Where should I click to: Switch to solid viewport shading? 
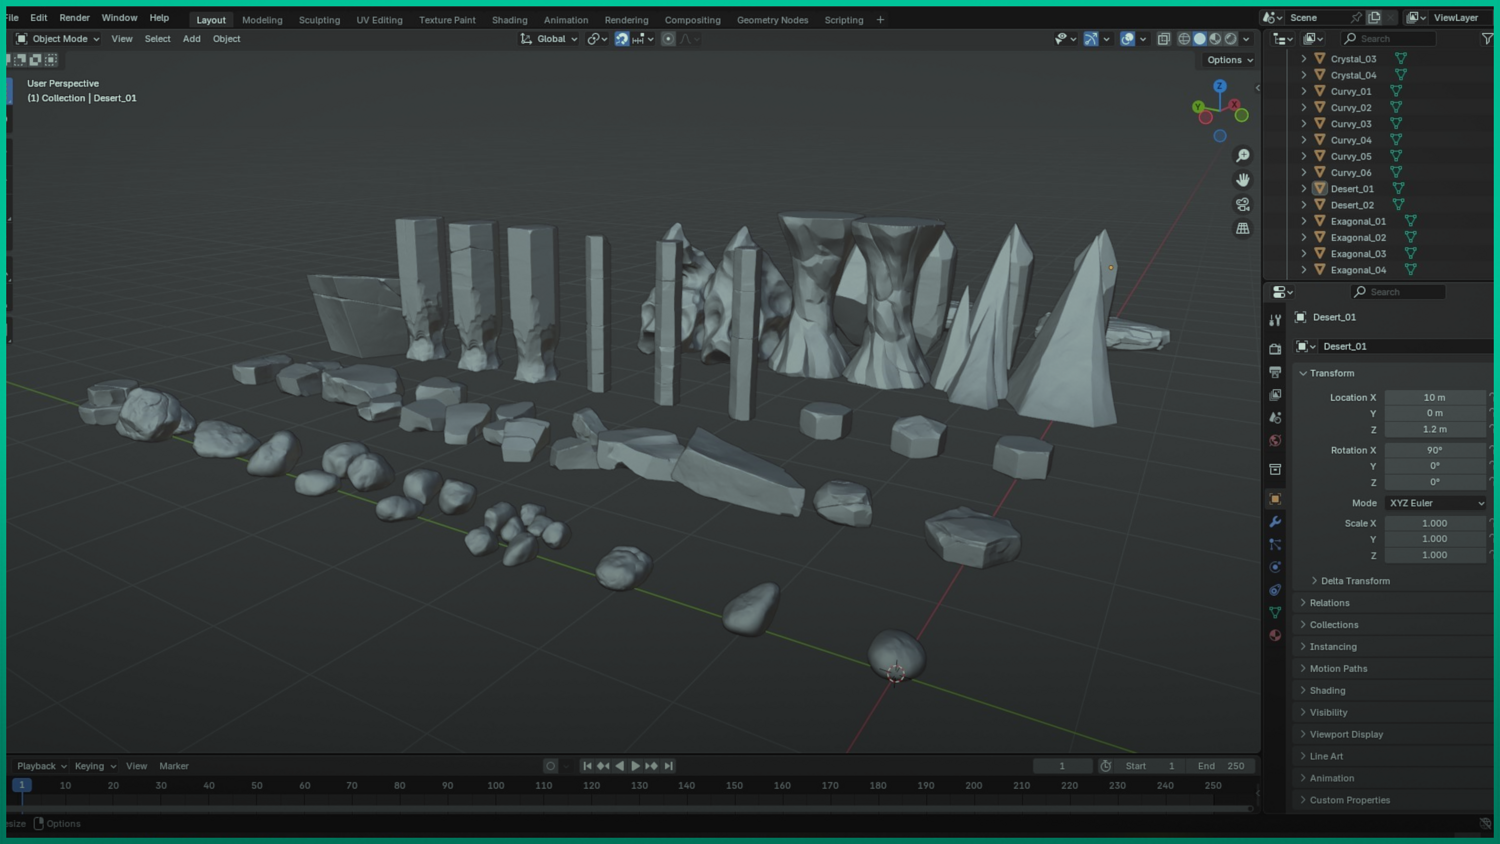1200,39
